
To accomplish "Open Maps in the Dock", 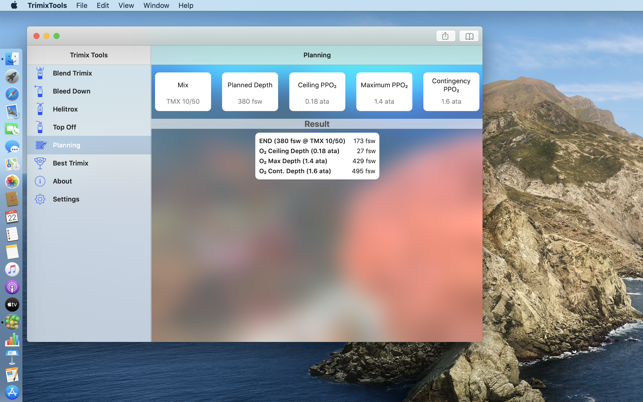I will (12, 164).
